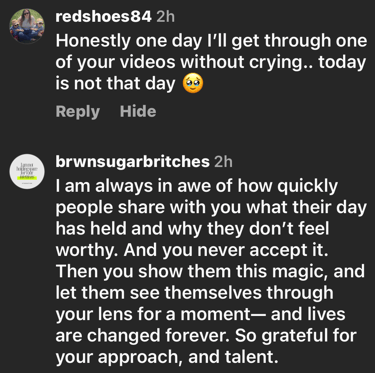375x373 pixels.
Task: Click the brwnsugarbritches username
Action: coord(132,162)
